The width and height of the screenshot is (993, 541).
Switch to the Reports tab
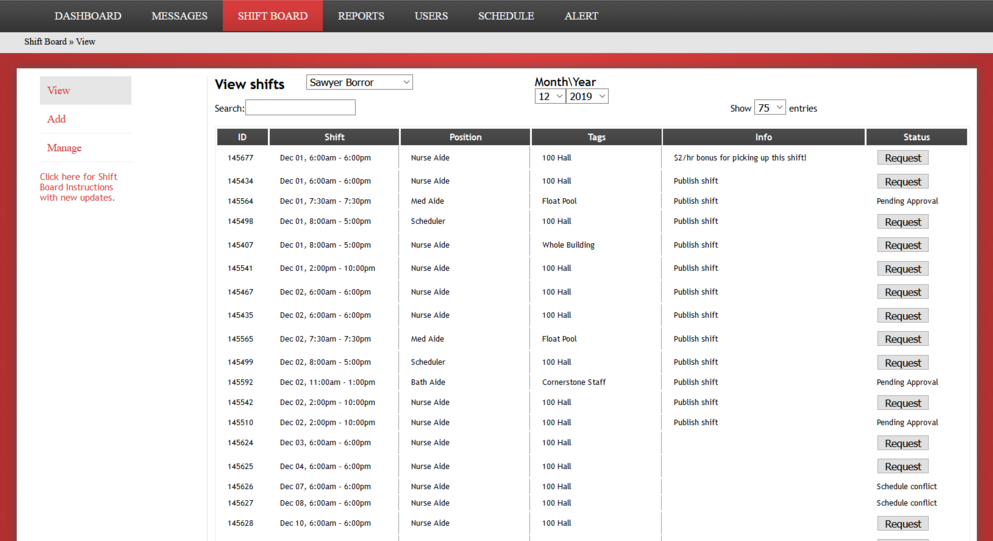click(x=361, y=16)
